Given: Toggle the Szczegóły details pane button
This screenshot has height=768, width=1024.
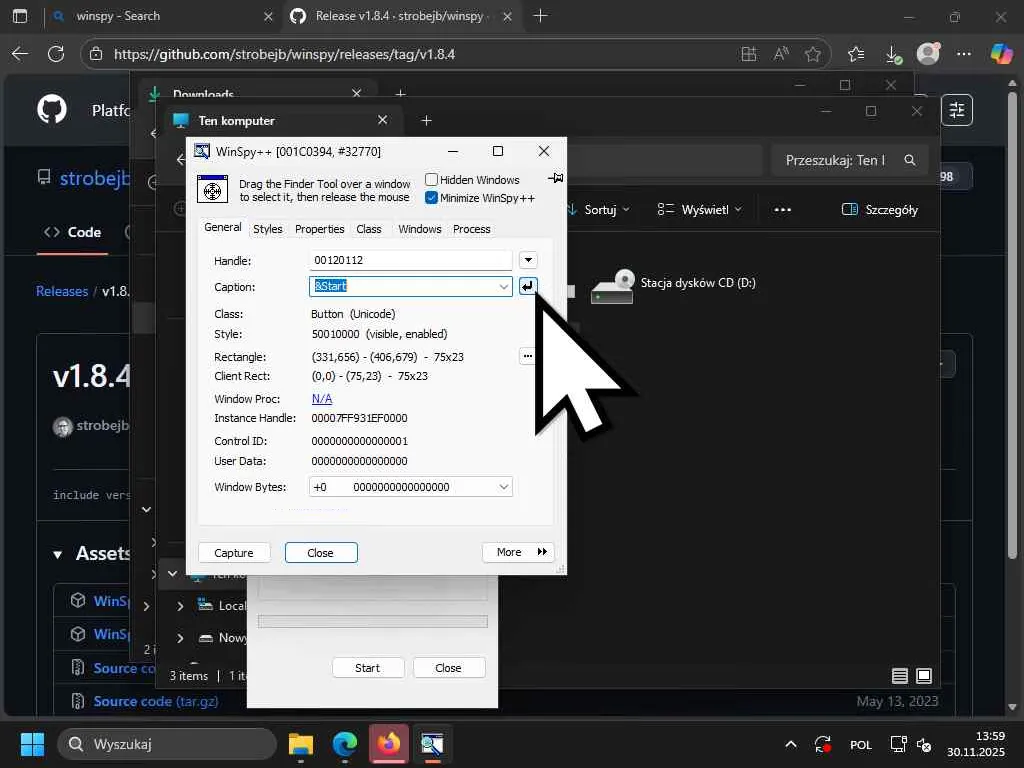Looking at the screenshot, I should click(x=880, y=210).
